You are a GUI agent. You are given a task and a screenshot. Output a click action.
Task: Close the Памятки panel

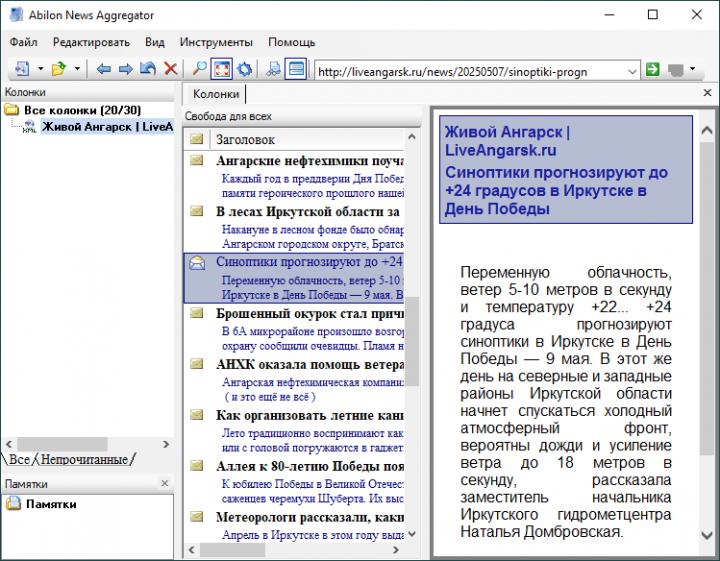tap(165, 483)
